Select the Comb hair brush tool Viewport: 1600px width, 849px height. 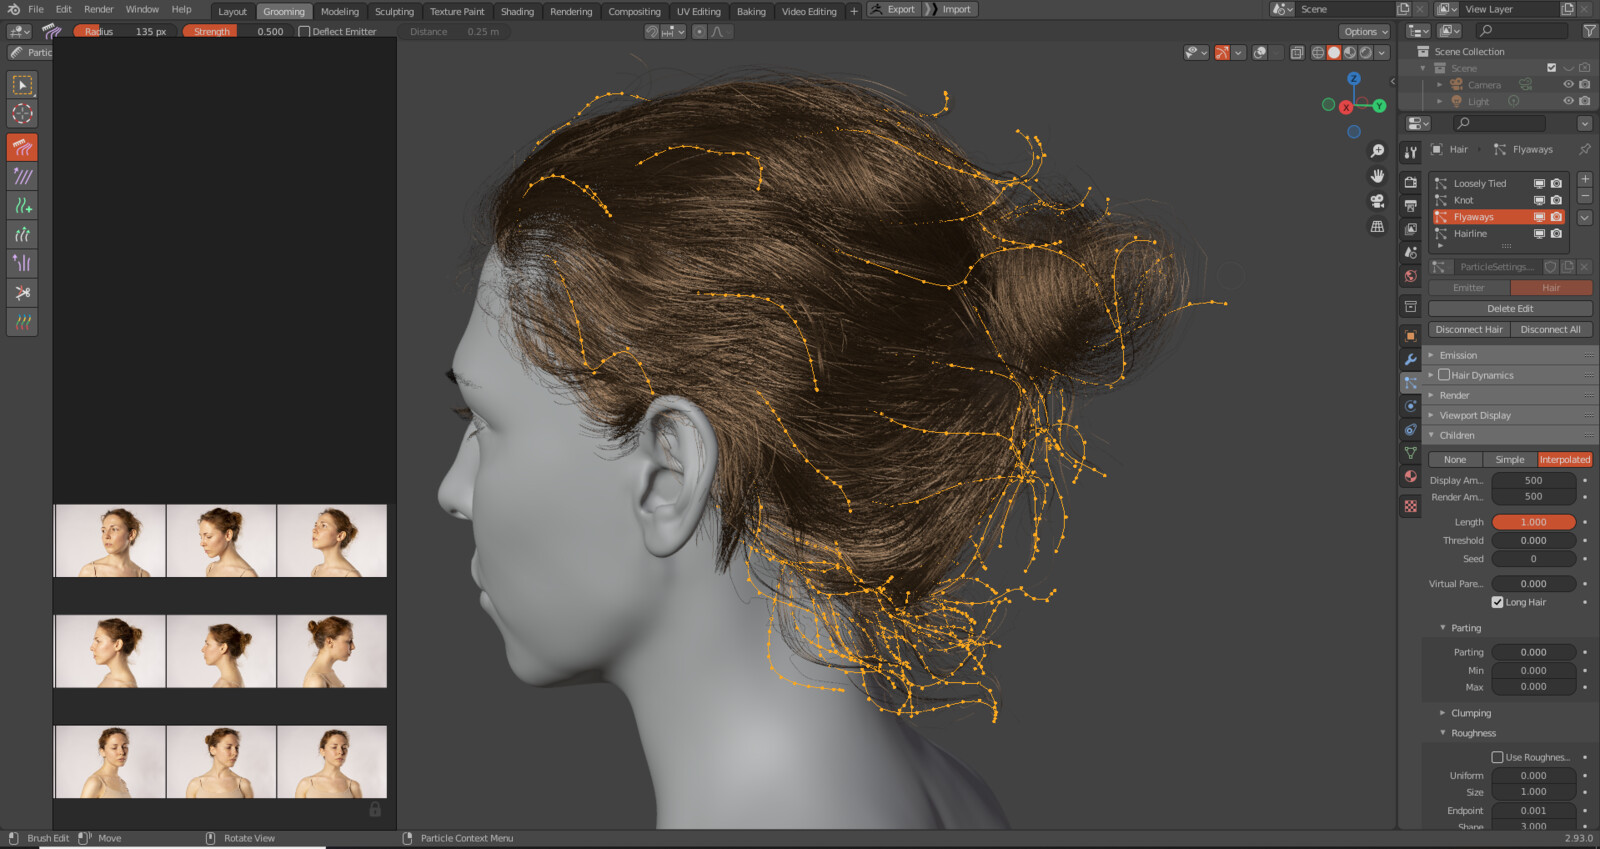(x=22, y=148)
